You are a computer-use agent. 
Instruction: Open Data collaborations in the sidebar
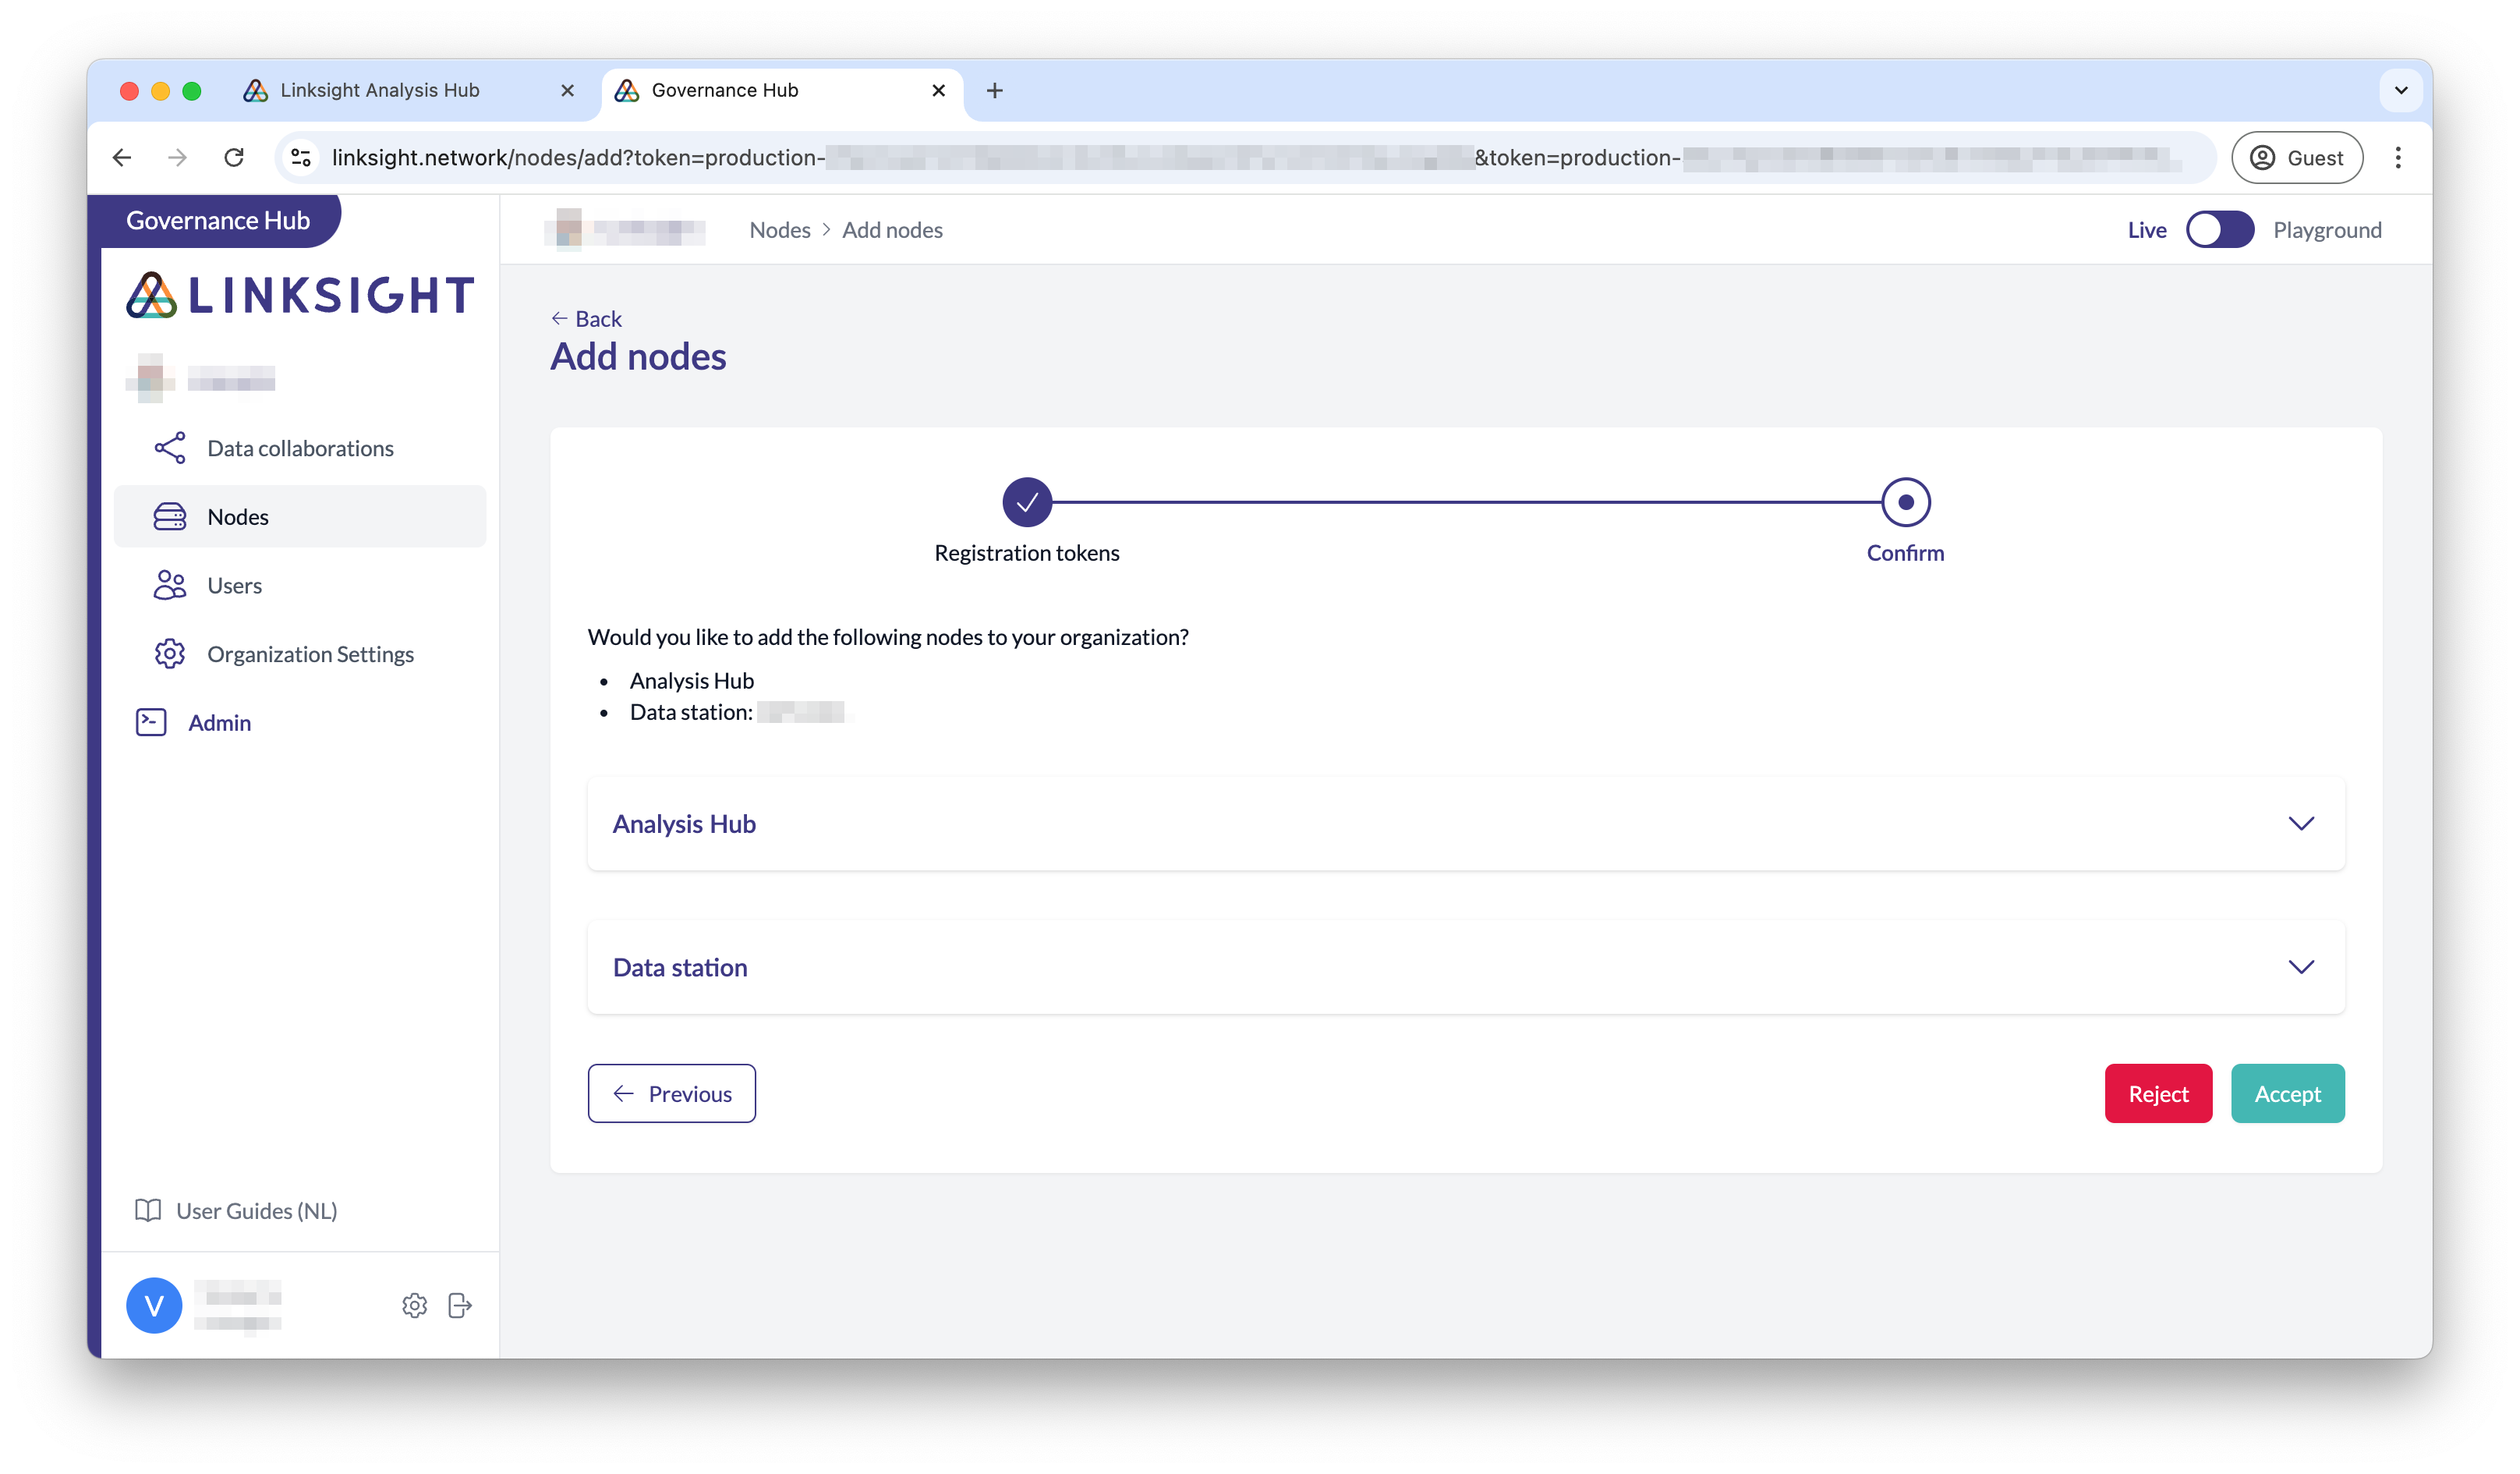coord(300,448)
